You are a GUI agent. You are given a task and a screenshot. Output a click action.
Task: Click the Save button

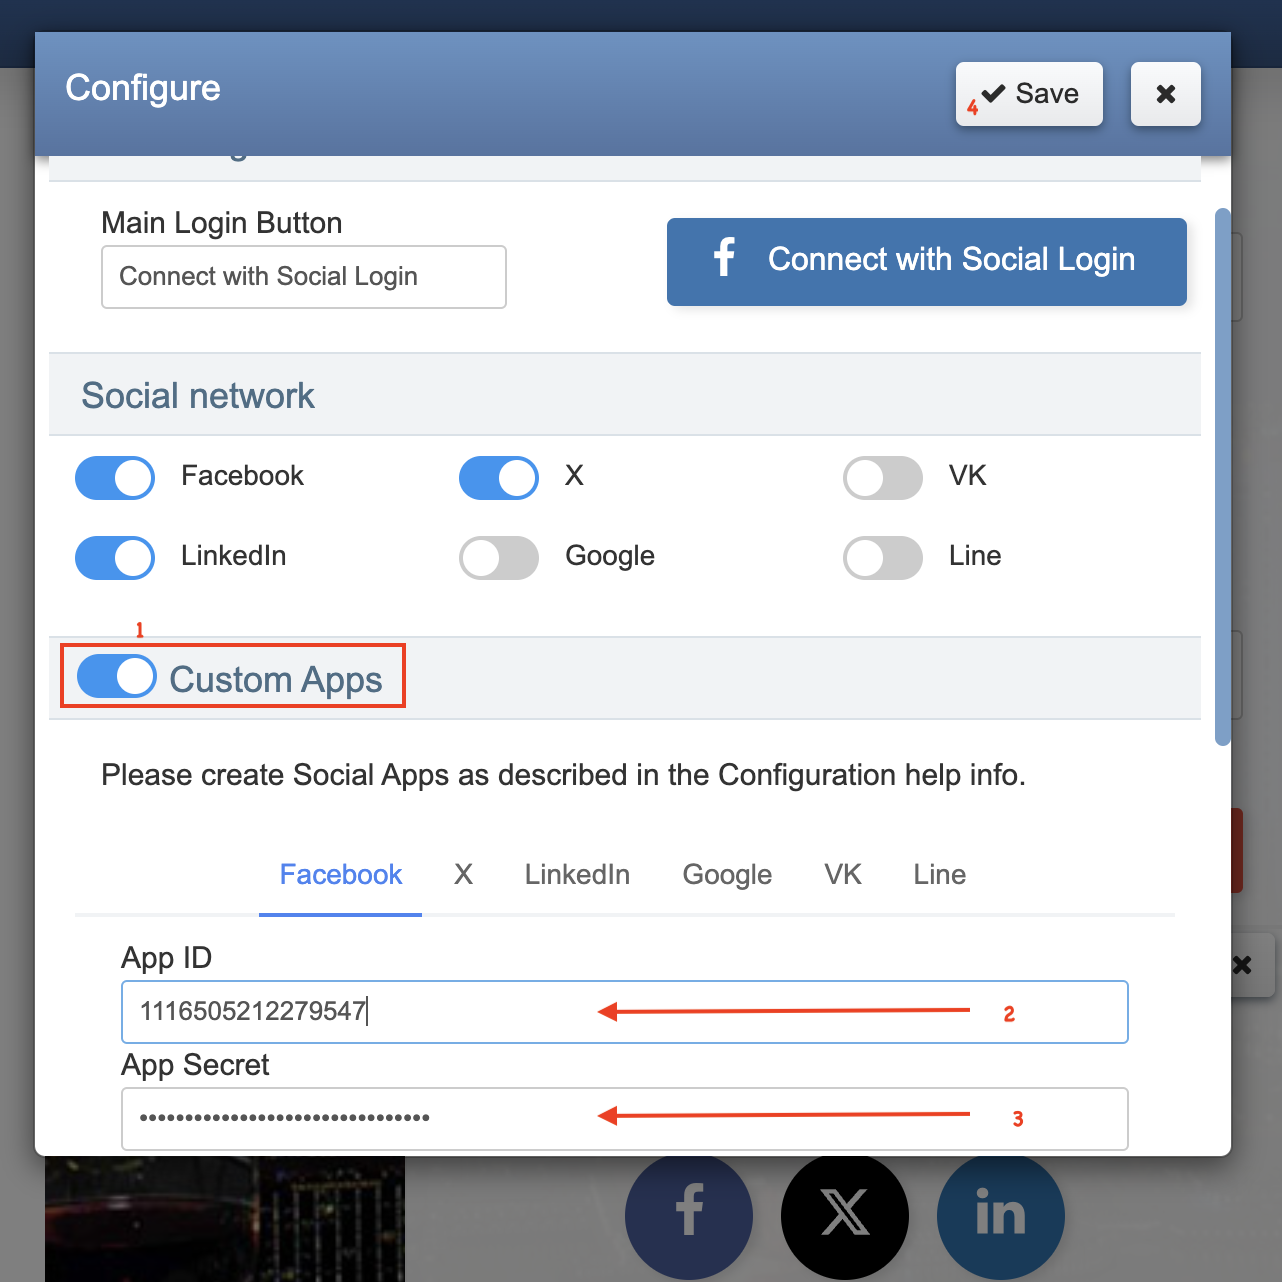point(1029,94)
